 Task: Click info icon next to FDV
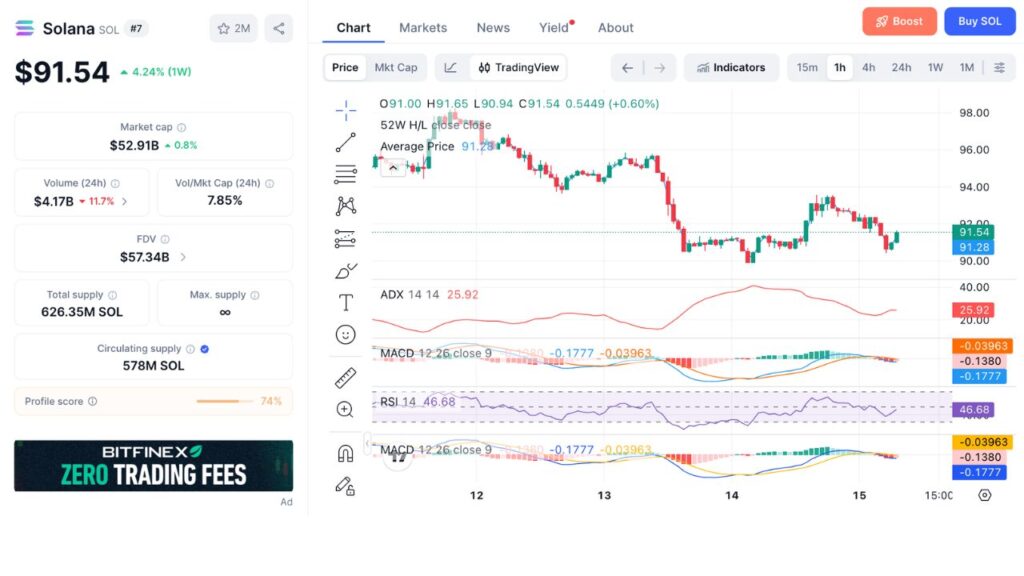click(165, 239)
